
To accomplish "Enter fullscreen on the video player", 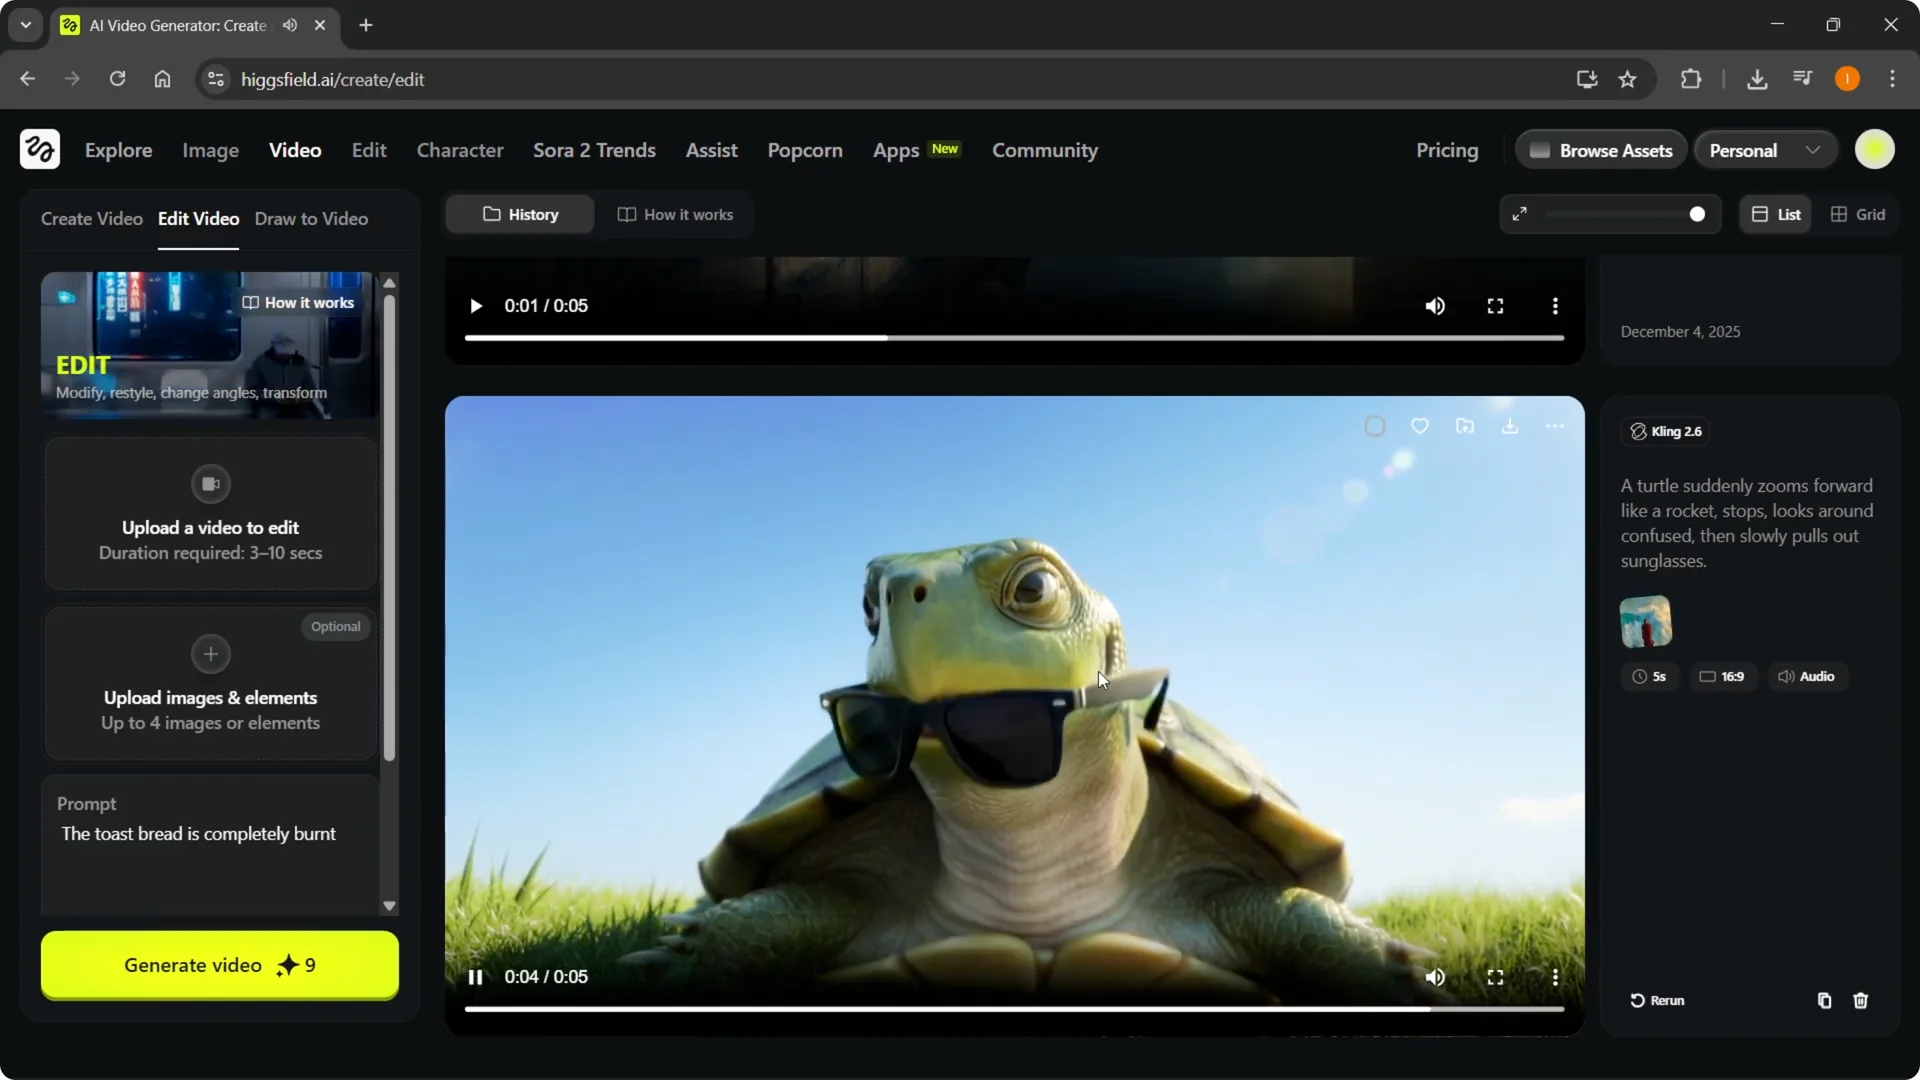I will 1495,977.
